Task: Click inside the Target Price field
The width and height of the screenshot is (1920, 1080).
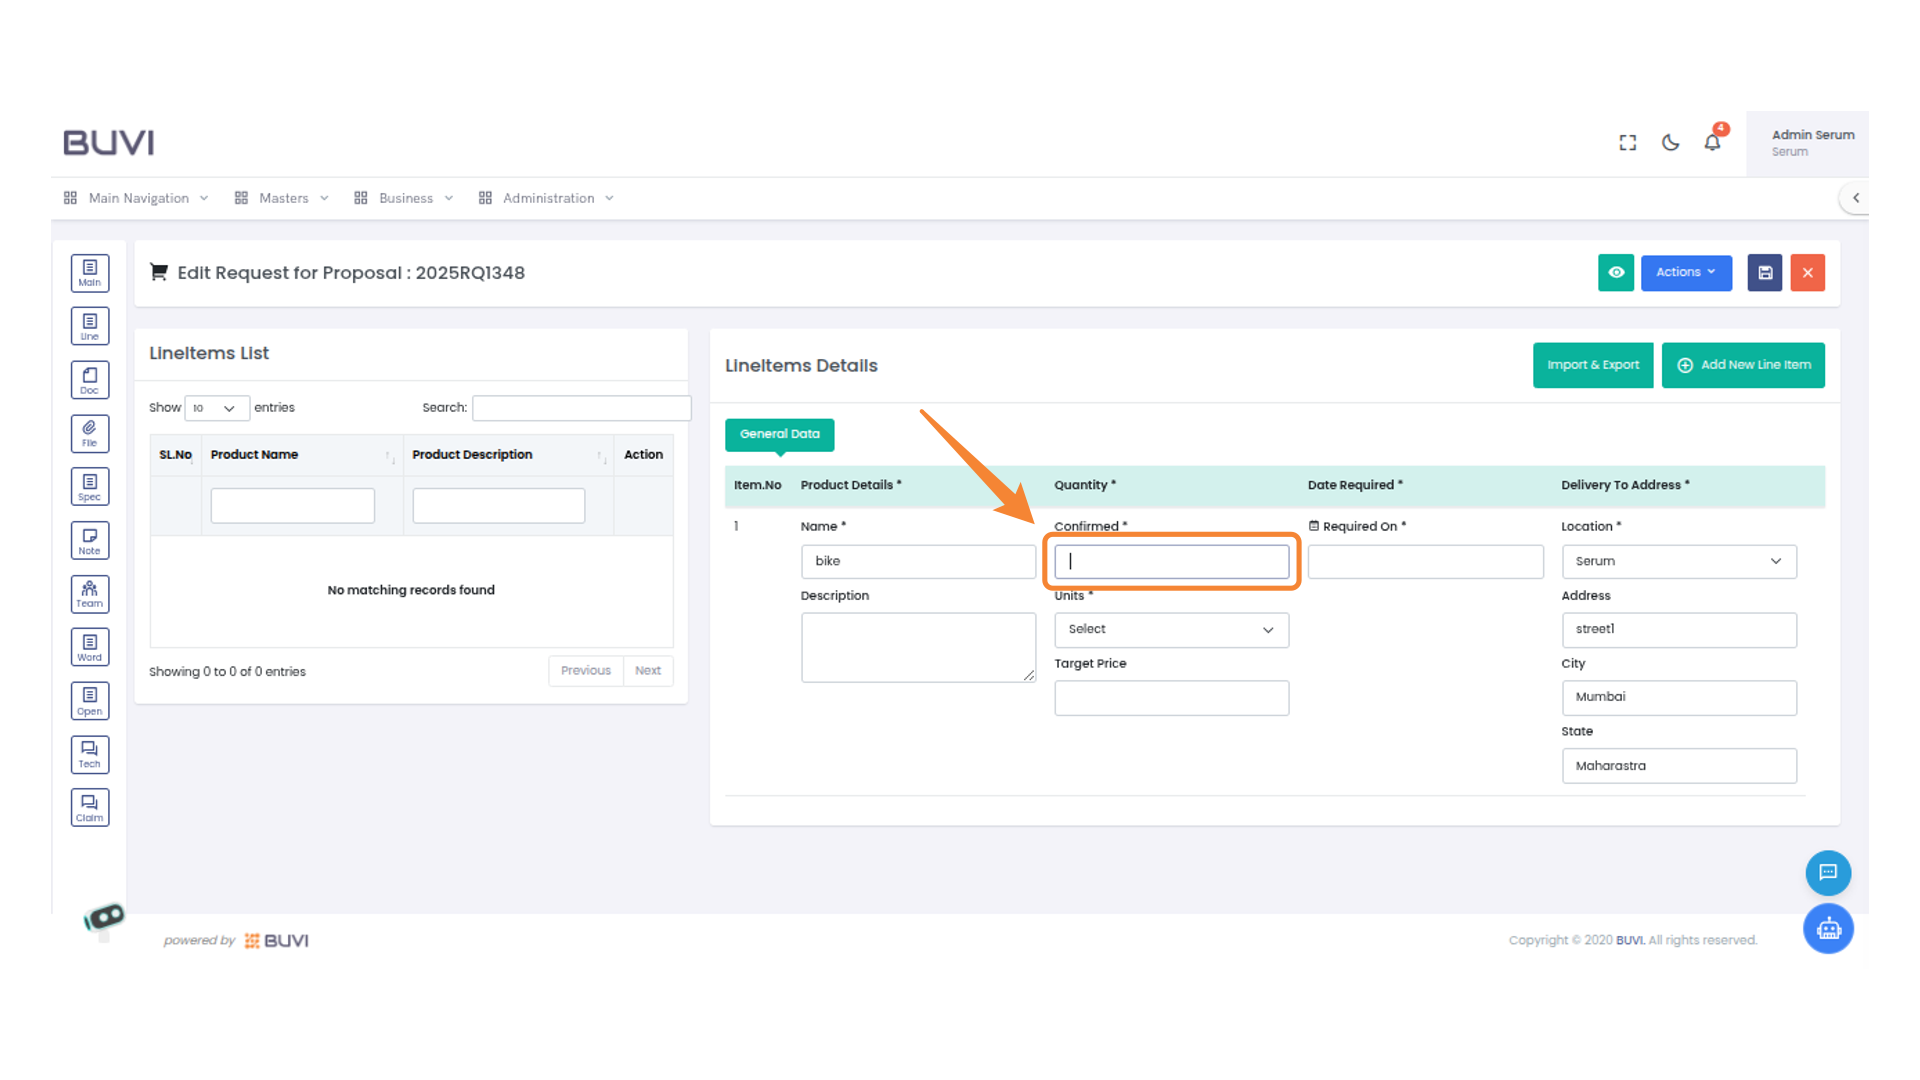Action: (1171, 698)
